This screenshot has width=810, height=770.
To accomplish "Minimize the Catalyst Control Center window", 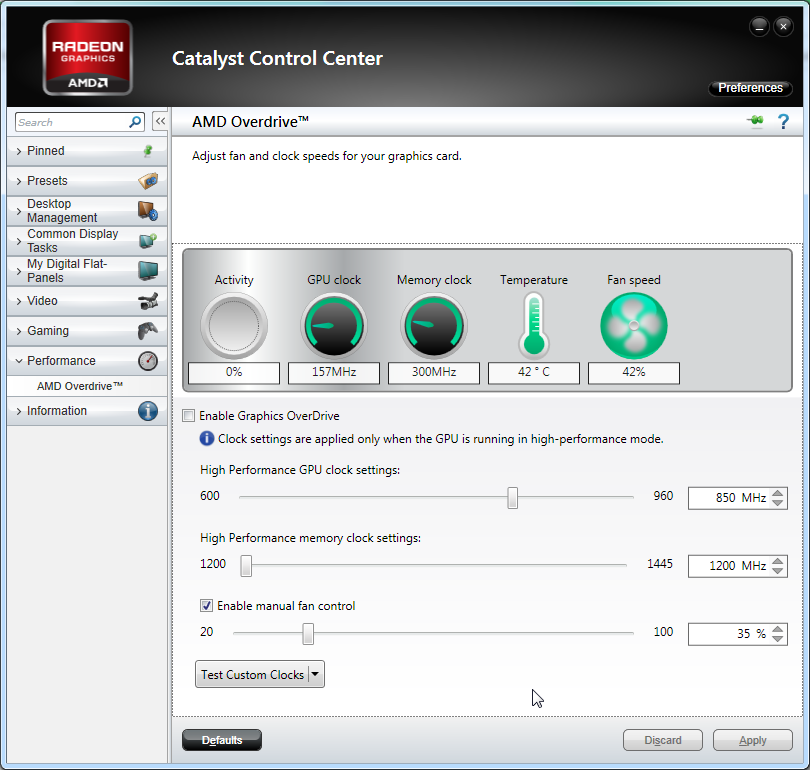I will pyautogui.click(x=759, y=26).
